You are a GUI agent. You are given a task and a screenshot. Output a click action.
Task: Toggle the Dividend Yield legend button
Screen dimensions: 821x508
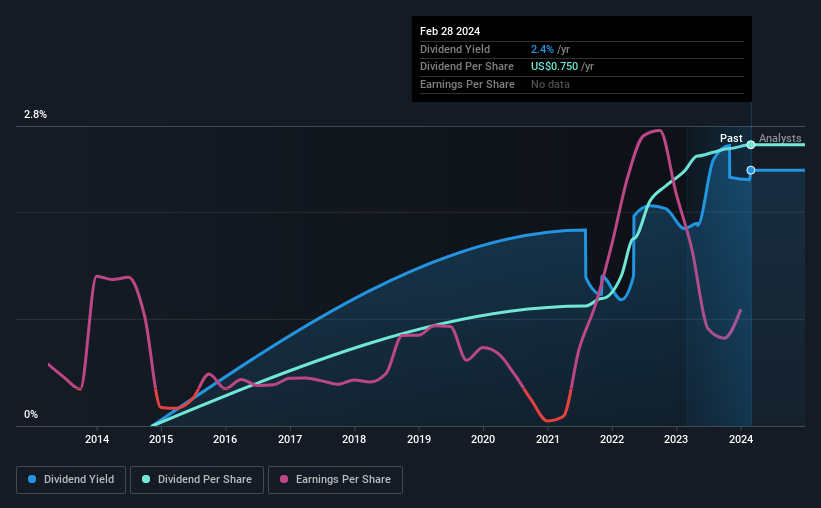pos(71,480)
